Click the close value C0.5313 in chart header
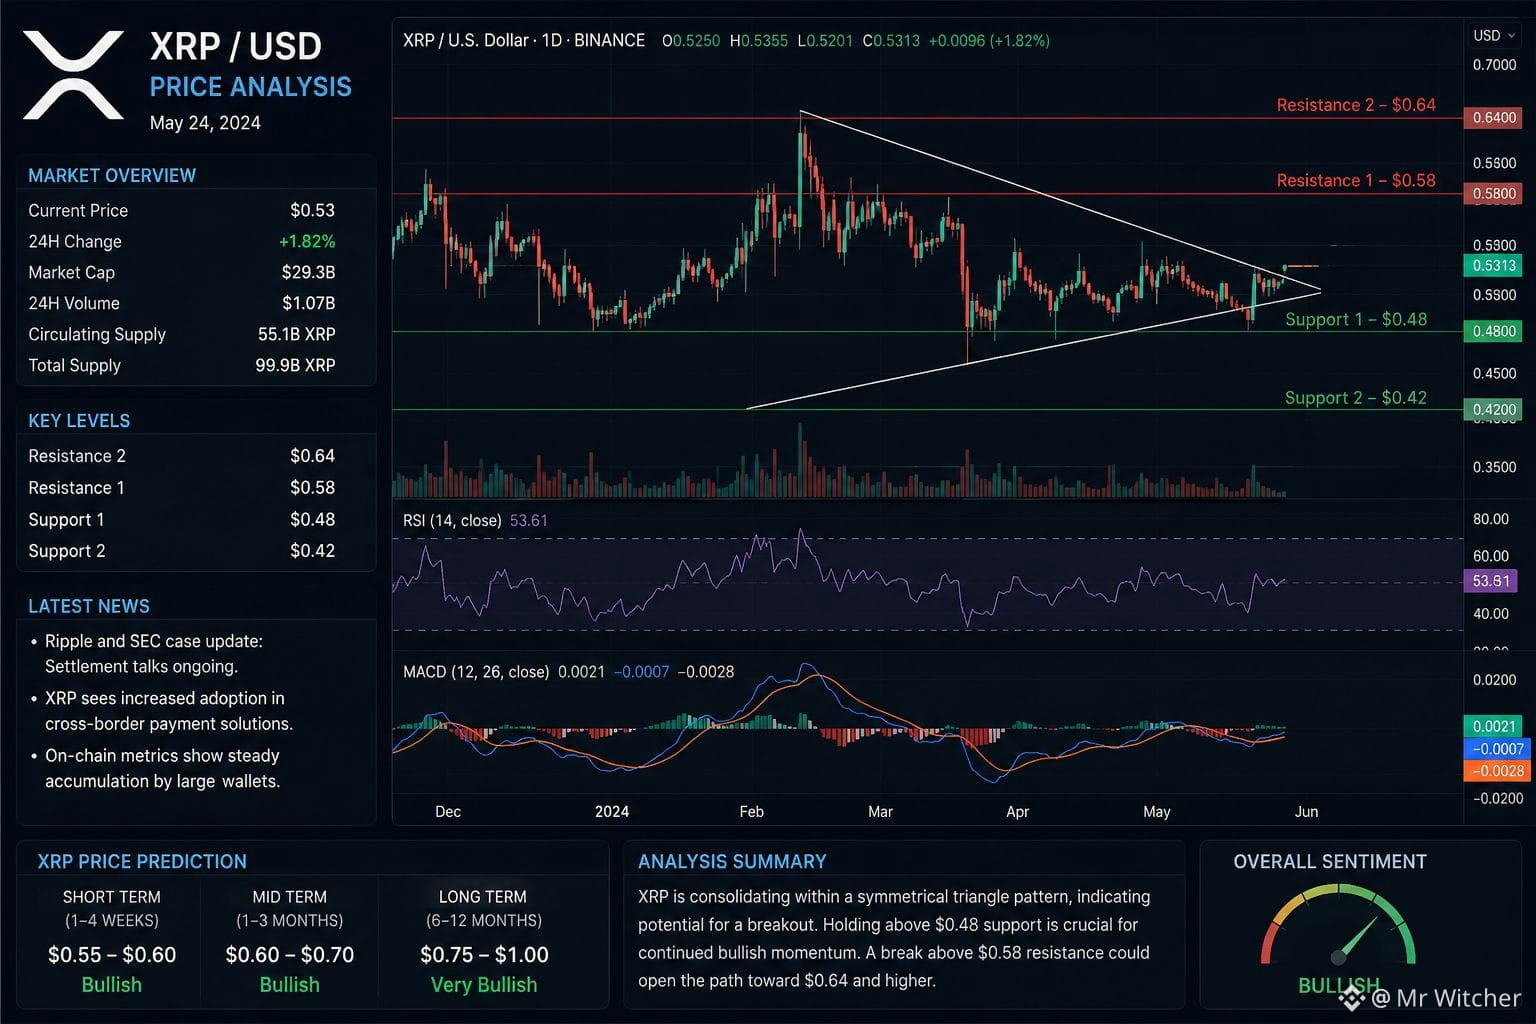1536x1024 pixels. 891,41
